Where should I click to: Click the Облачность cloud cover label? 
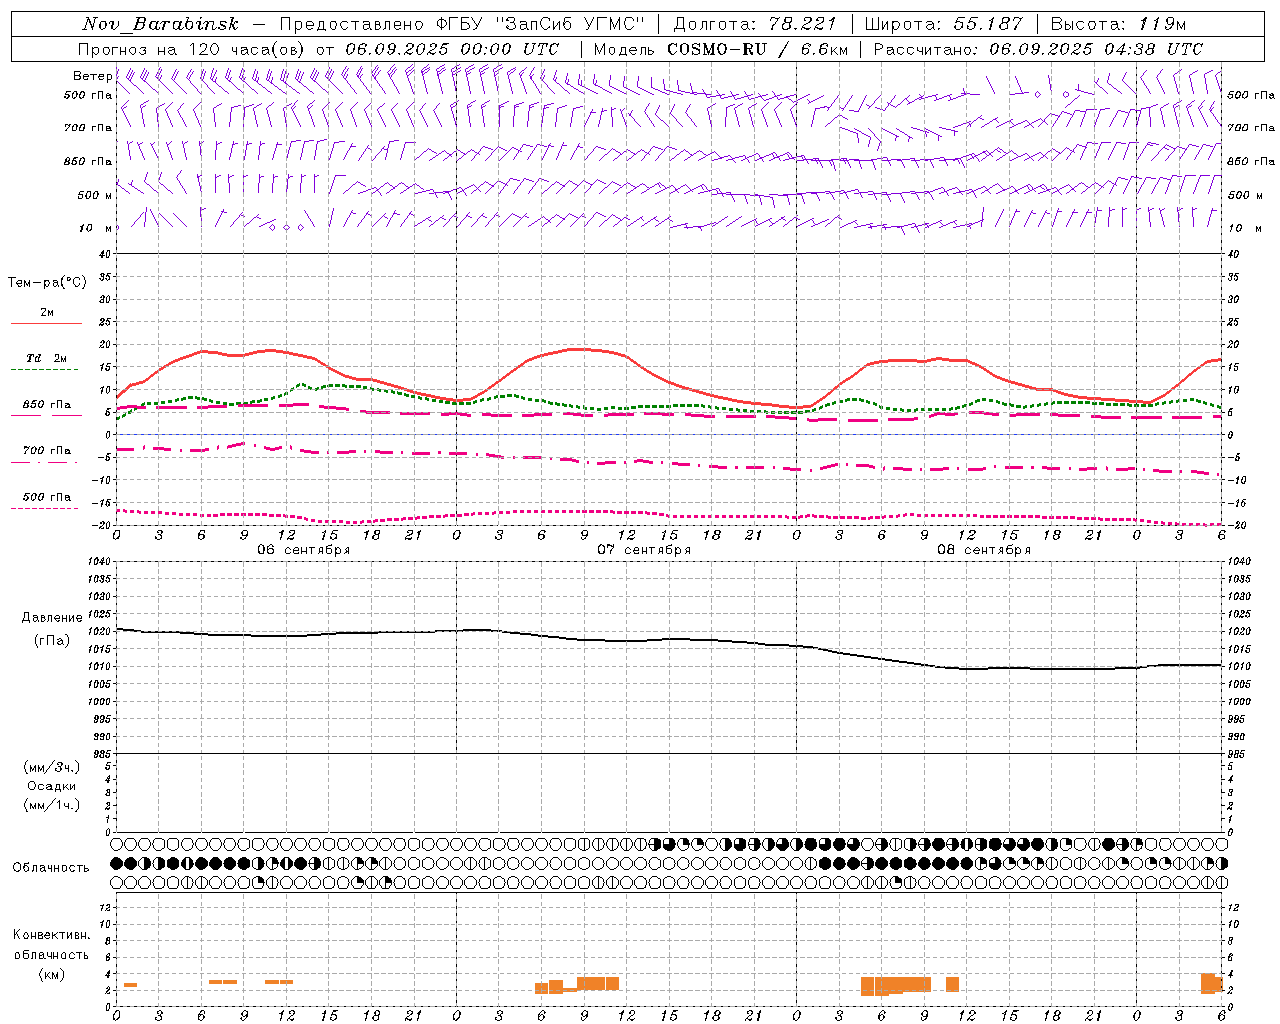[x=51, y=867]
